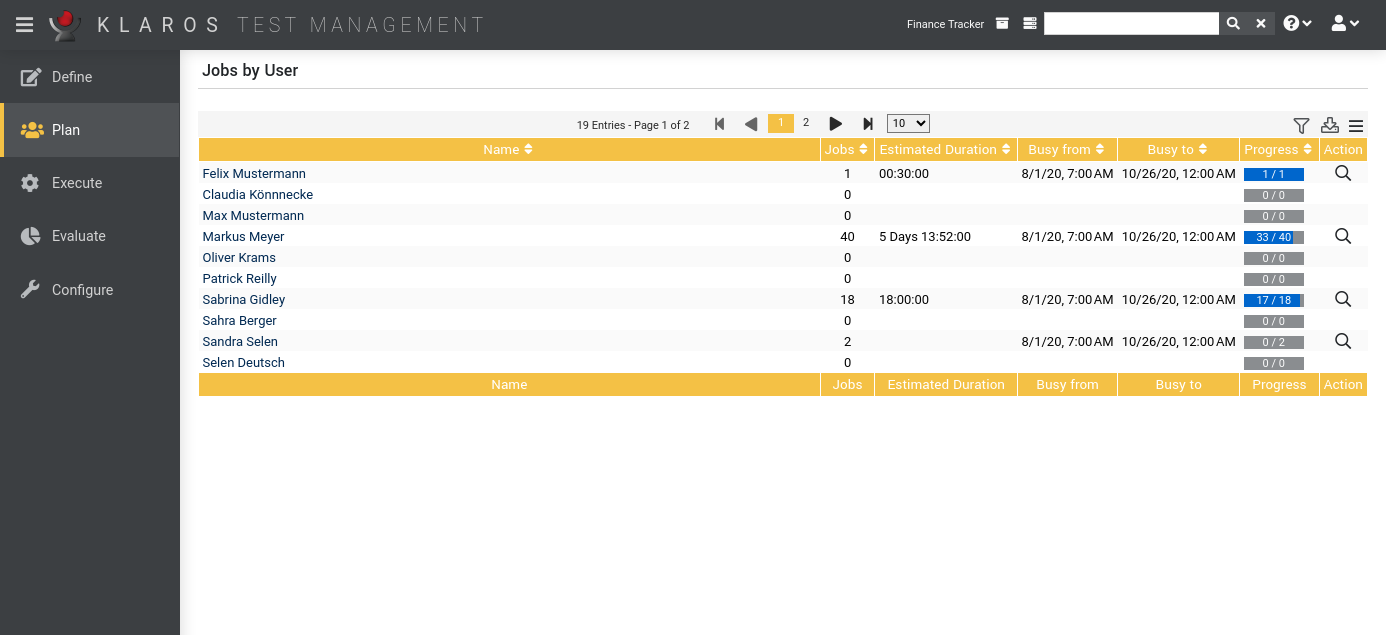Expand the help menu dropdown

[1297, 24]
